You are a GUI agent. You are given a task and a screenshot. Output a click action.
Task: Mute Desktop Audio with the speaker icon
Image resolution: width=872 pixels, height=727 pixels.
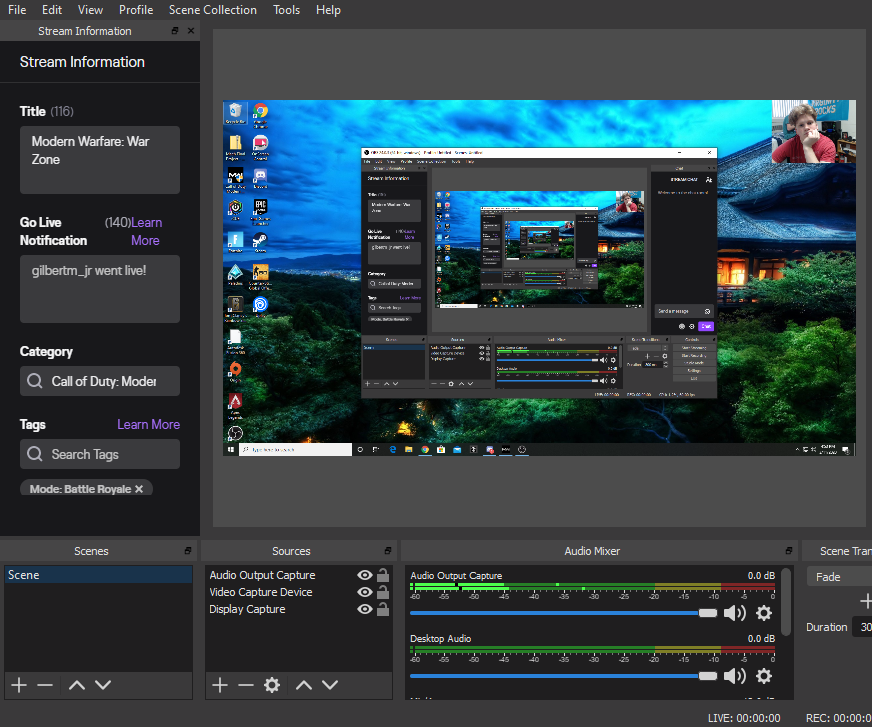click(x=735, y=675)
